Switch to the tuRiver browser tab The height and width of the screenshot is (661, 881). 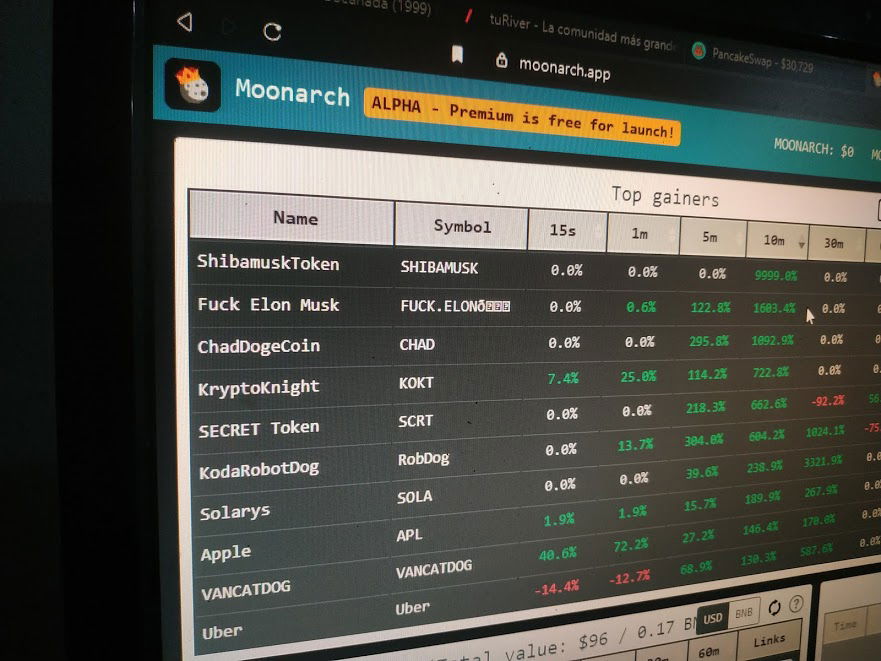click(x=582, y=33)
